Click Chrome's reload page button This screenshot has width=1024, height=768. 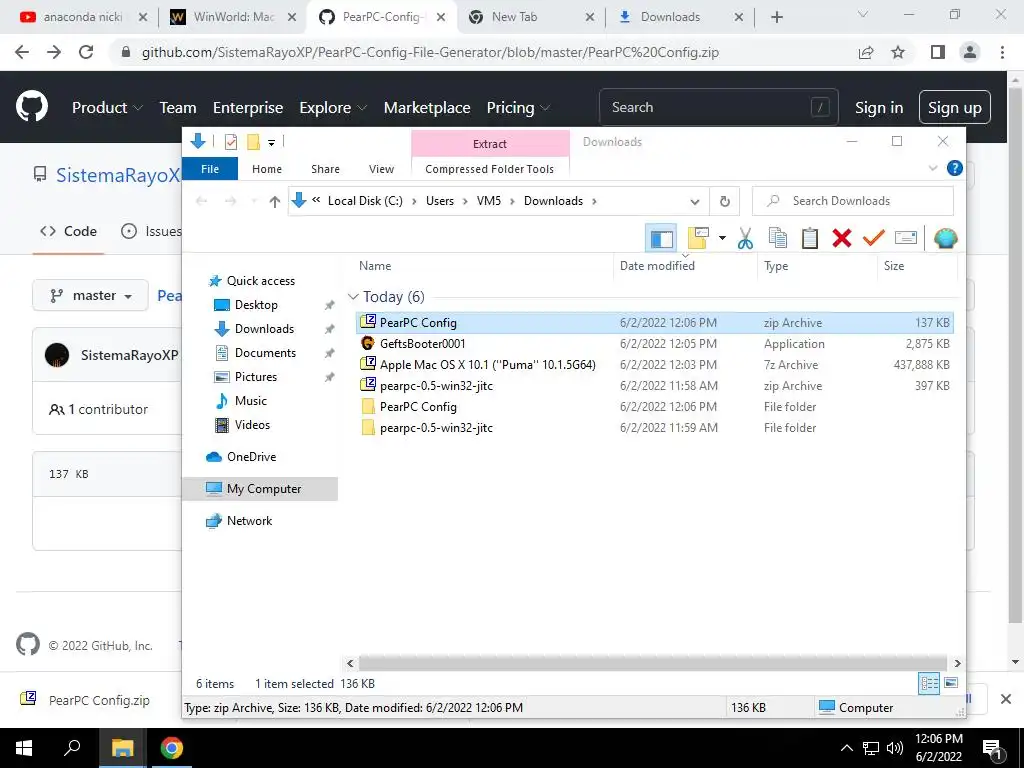[x=86, y=52]
